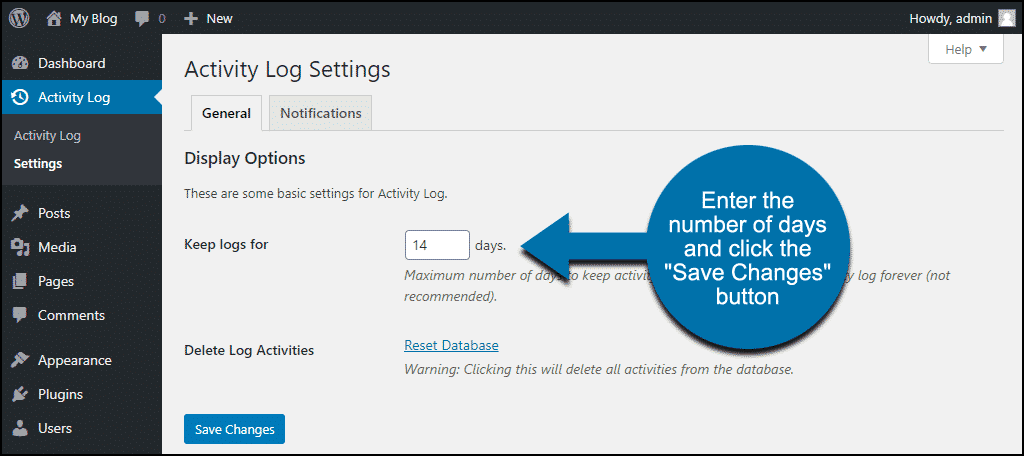Focus the Keep logs for days field

point(437,246)
